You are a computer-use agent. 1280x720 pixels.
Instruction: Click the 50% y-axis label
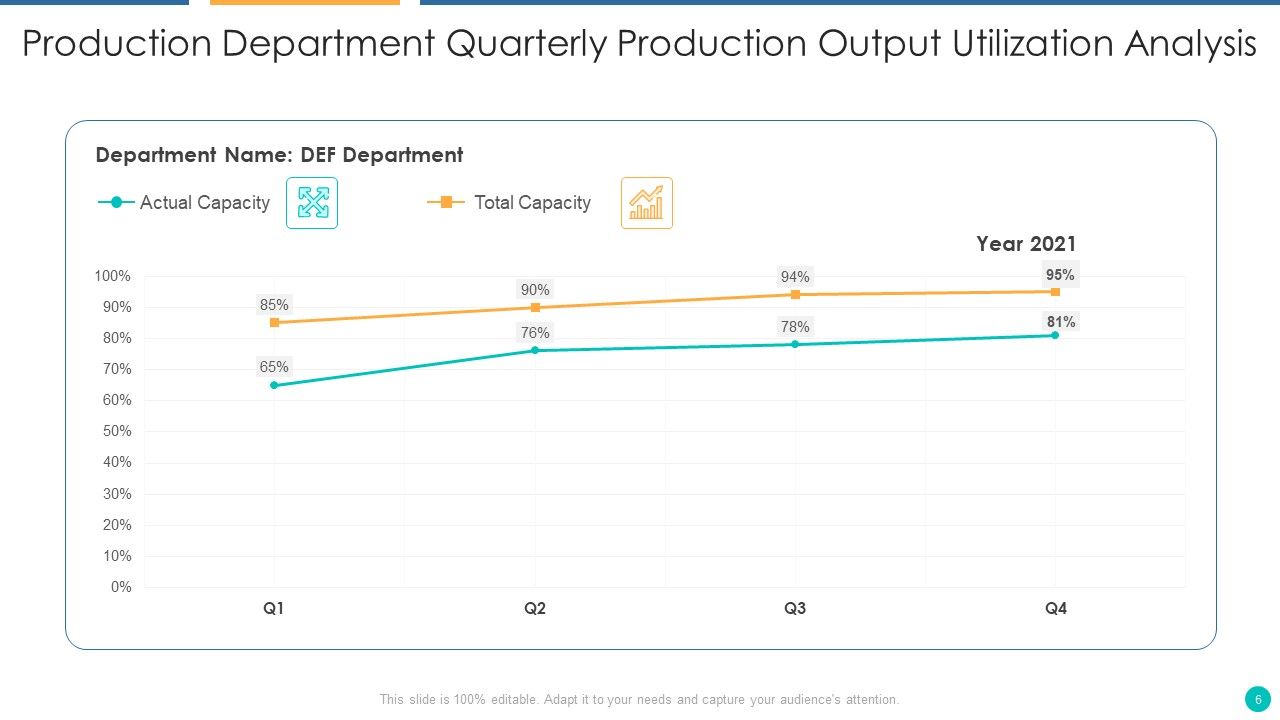(117, 431)
